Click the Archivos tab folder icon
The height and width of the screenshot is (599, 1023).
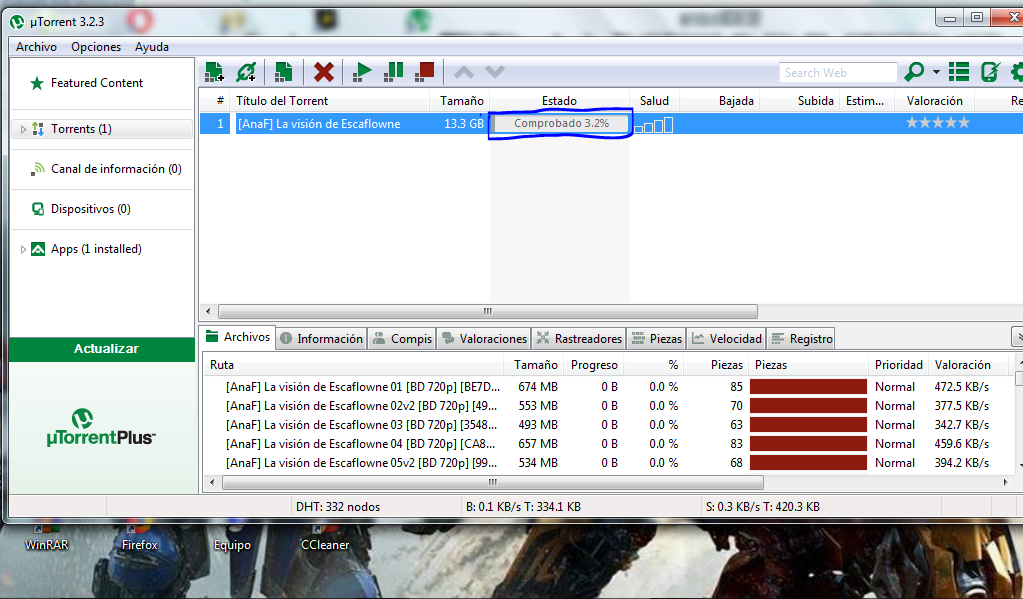point(212,336)
